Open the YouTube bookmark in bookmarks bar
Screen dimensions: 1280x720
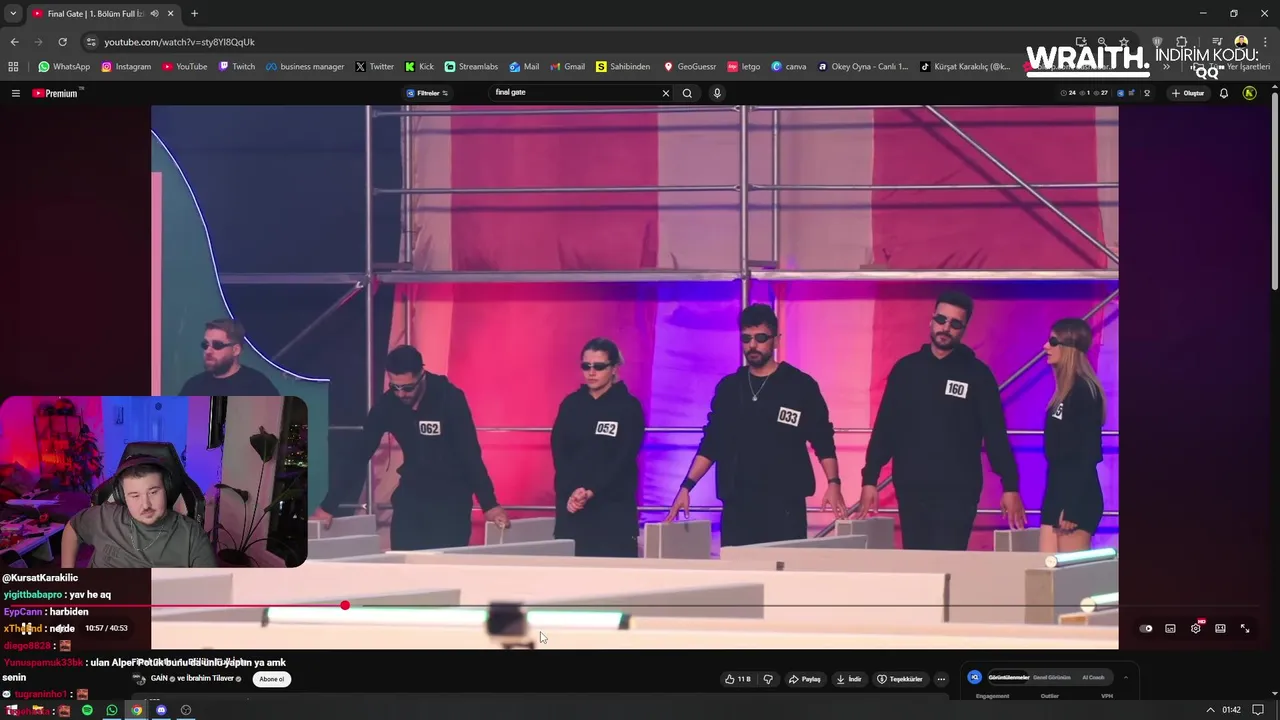tap(184, 67)
